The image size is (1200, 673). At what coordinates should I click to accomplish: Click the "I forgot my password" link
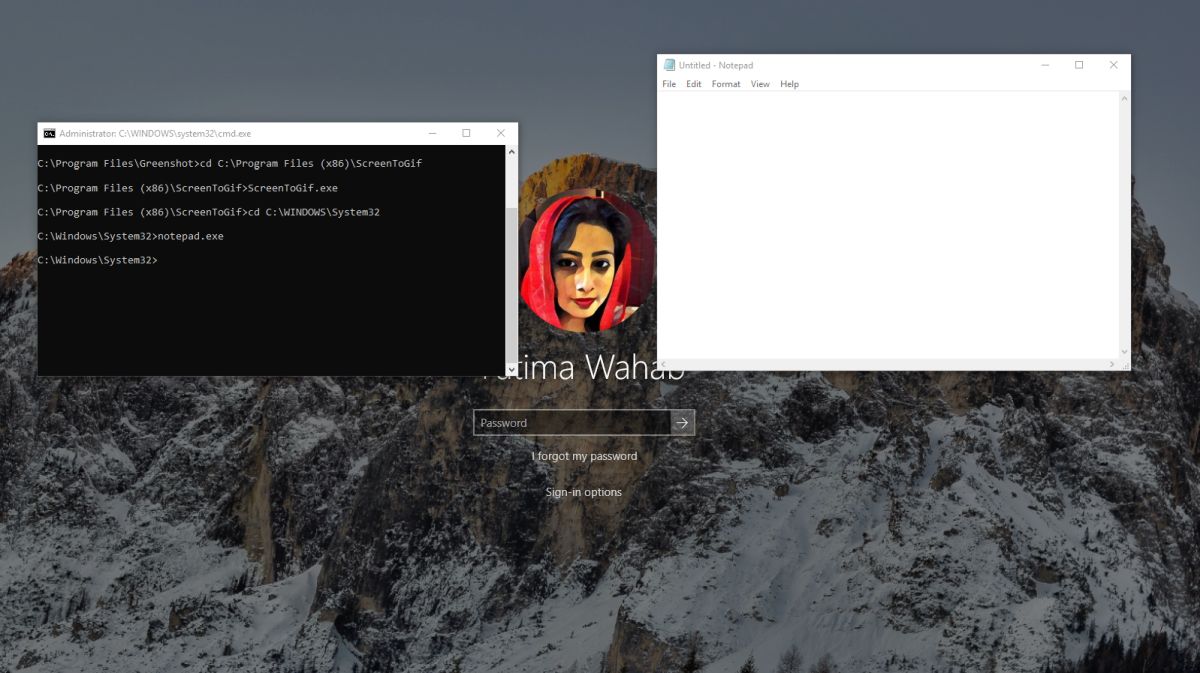(583, 455)
